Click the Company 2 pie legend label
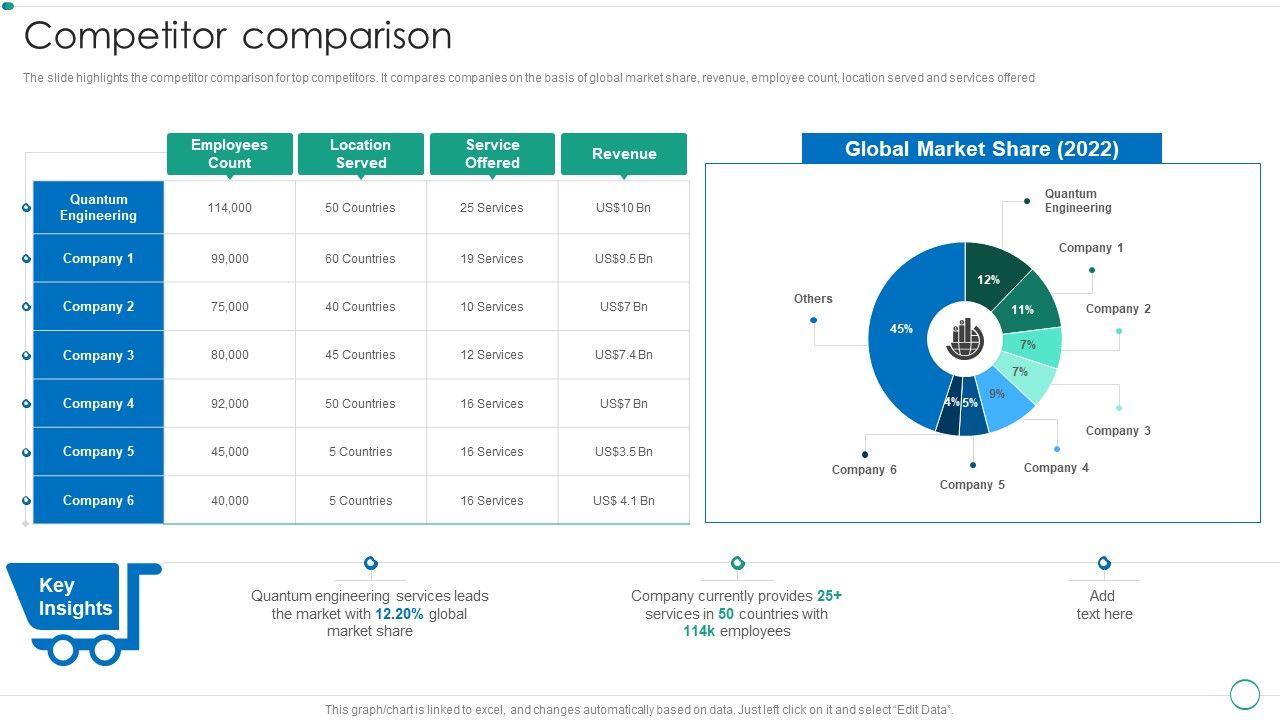The height and width of the screenshot is (720, 1280). pyautogui.click(x=1118, y=309)
